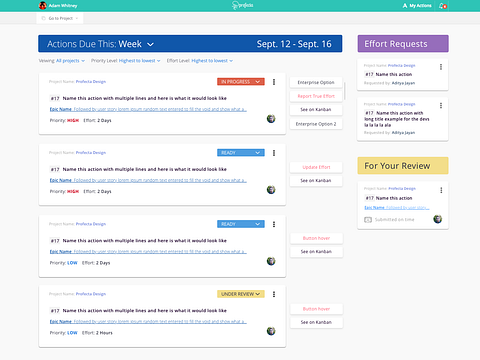Click Report True Effort button
Screen dimensions: 480x360
pos(316,96)
